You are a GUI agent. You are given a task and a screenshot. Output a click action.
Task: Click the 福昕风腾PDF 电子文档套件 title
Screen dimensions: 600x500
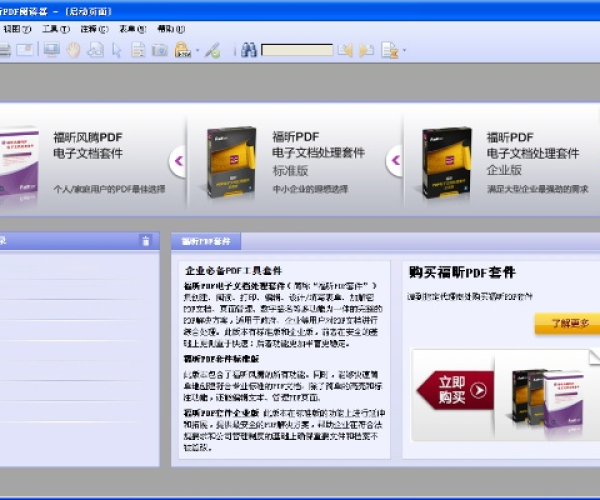point(88,145)
